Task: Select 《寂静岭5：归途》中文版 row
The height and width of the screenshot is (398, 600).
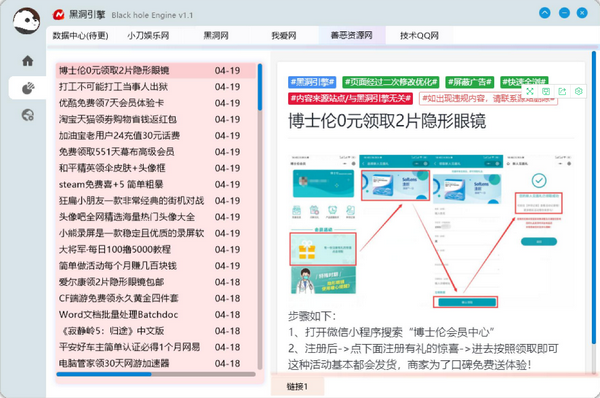Action: tap(156, 331)
